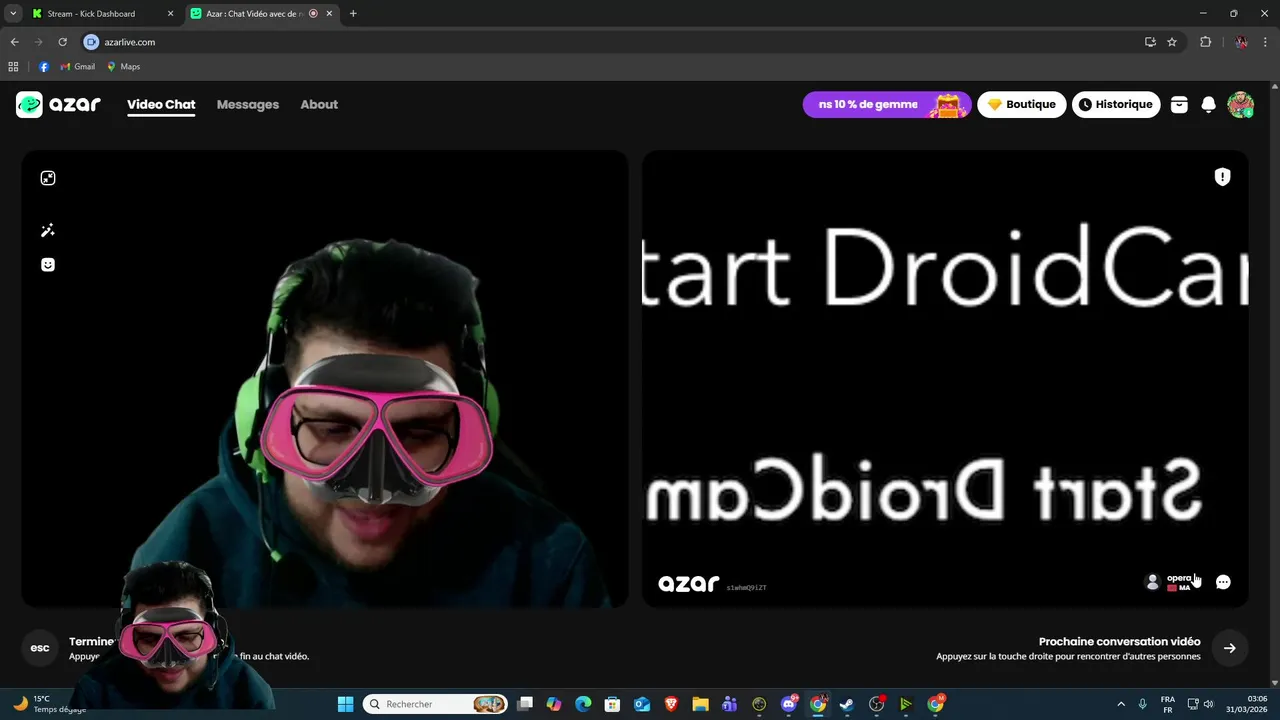Toggle the picture-in-picture resize icon
Screen dimensions: 1280x720
click(x=48, y=178)
